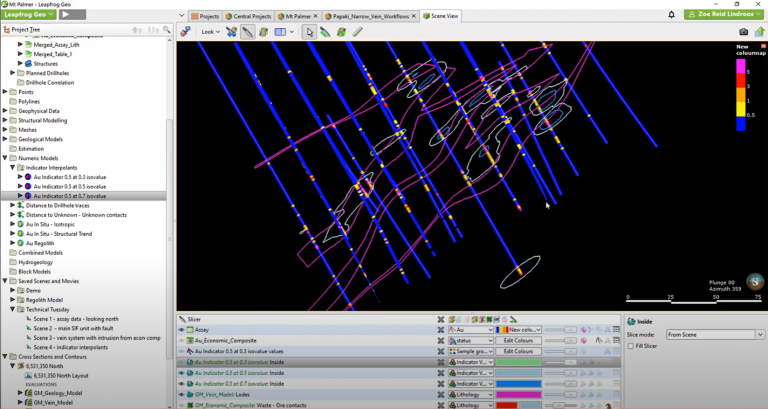Viewport: 768px width, 409px height.
Task: Enable the Fill Slicer checkbox
Action: click(x=630, y=346)
